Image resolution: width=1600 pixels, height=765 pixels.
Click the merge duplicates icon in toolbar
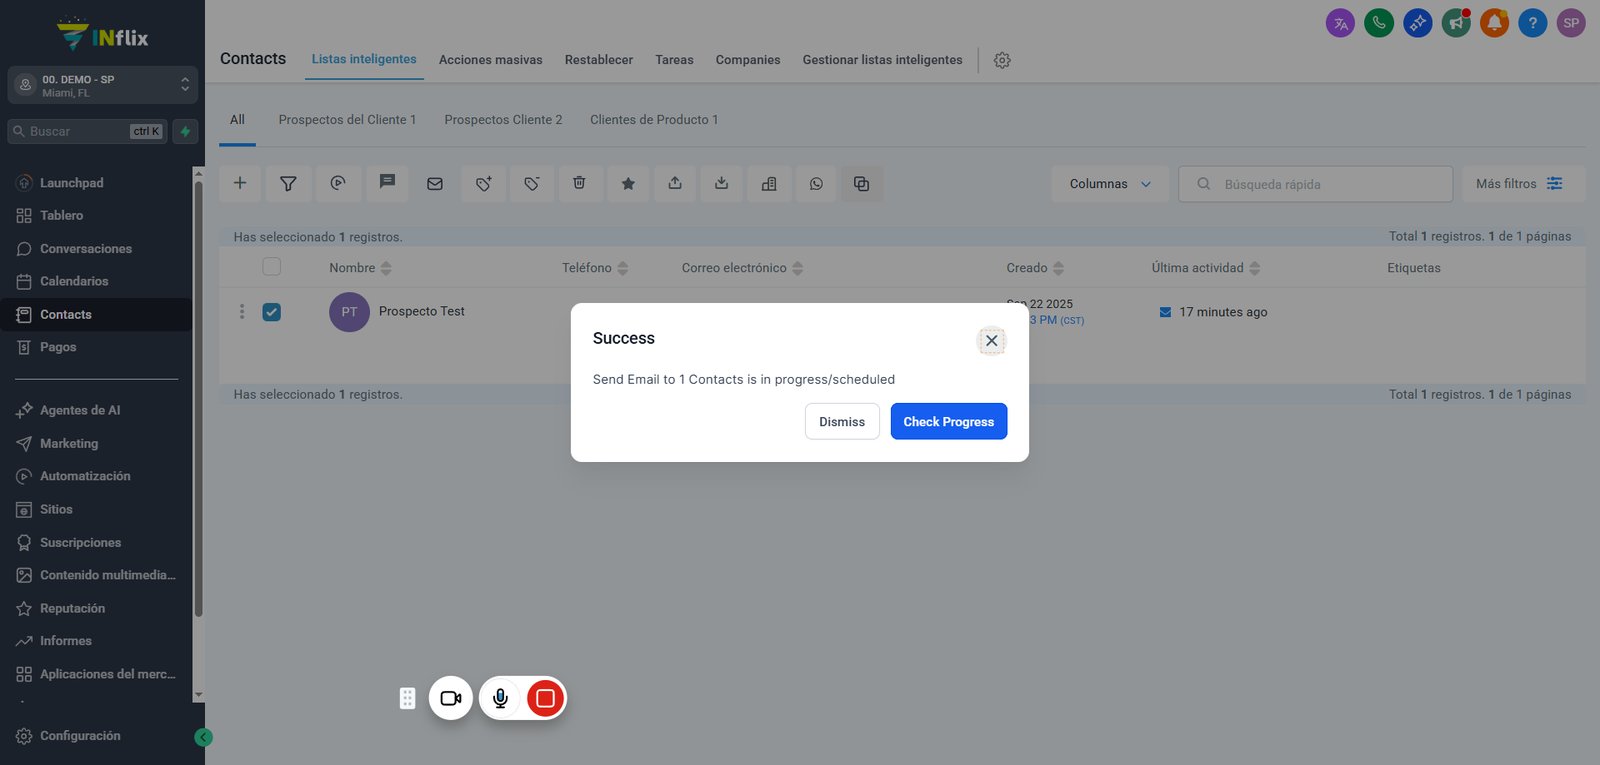coord(861,183)
